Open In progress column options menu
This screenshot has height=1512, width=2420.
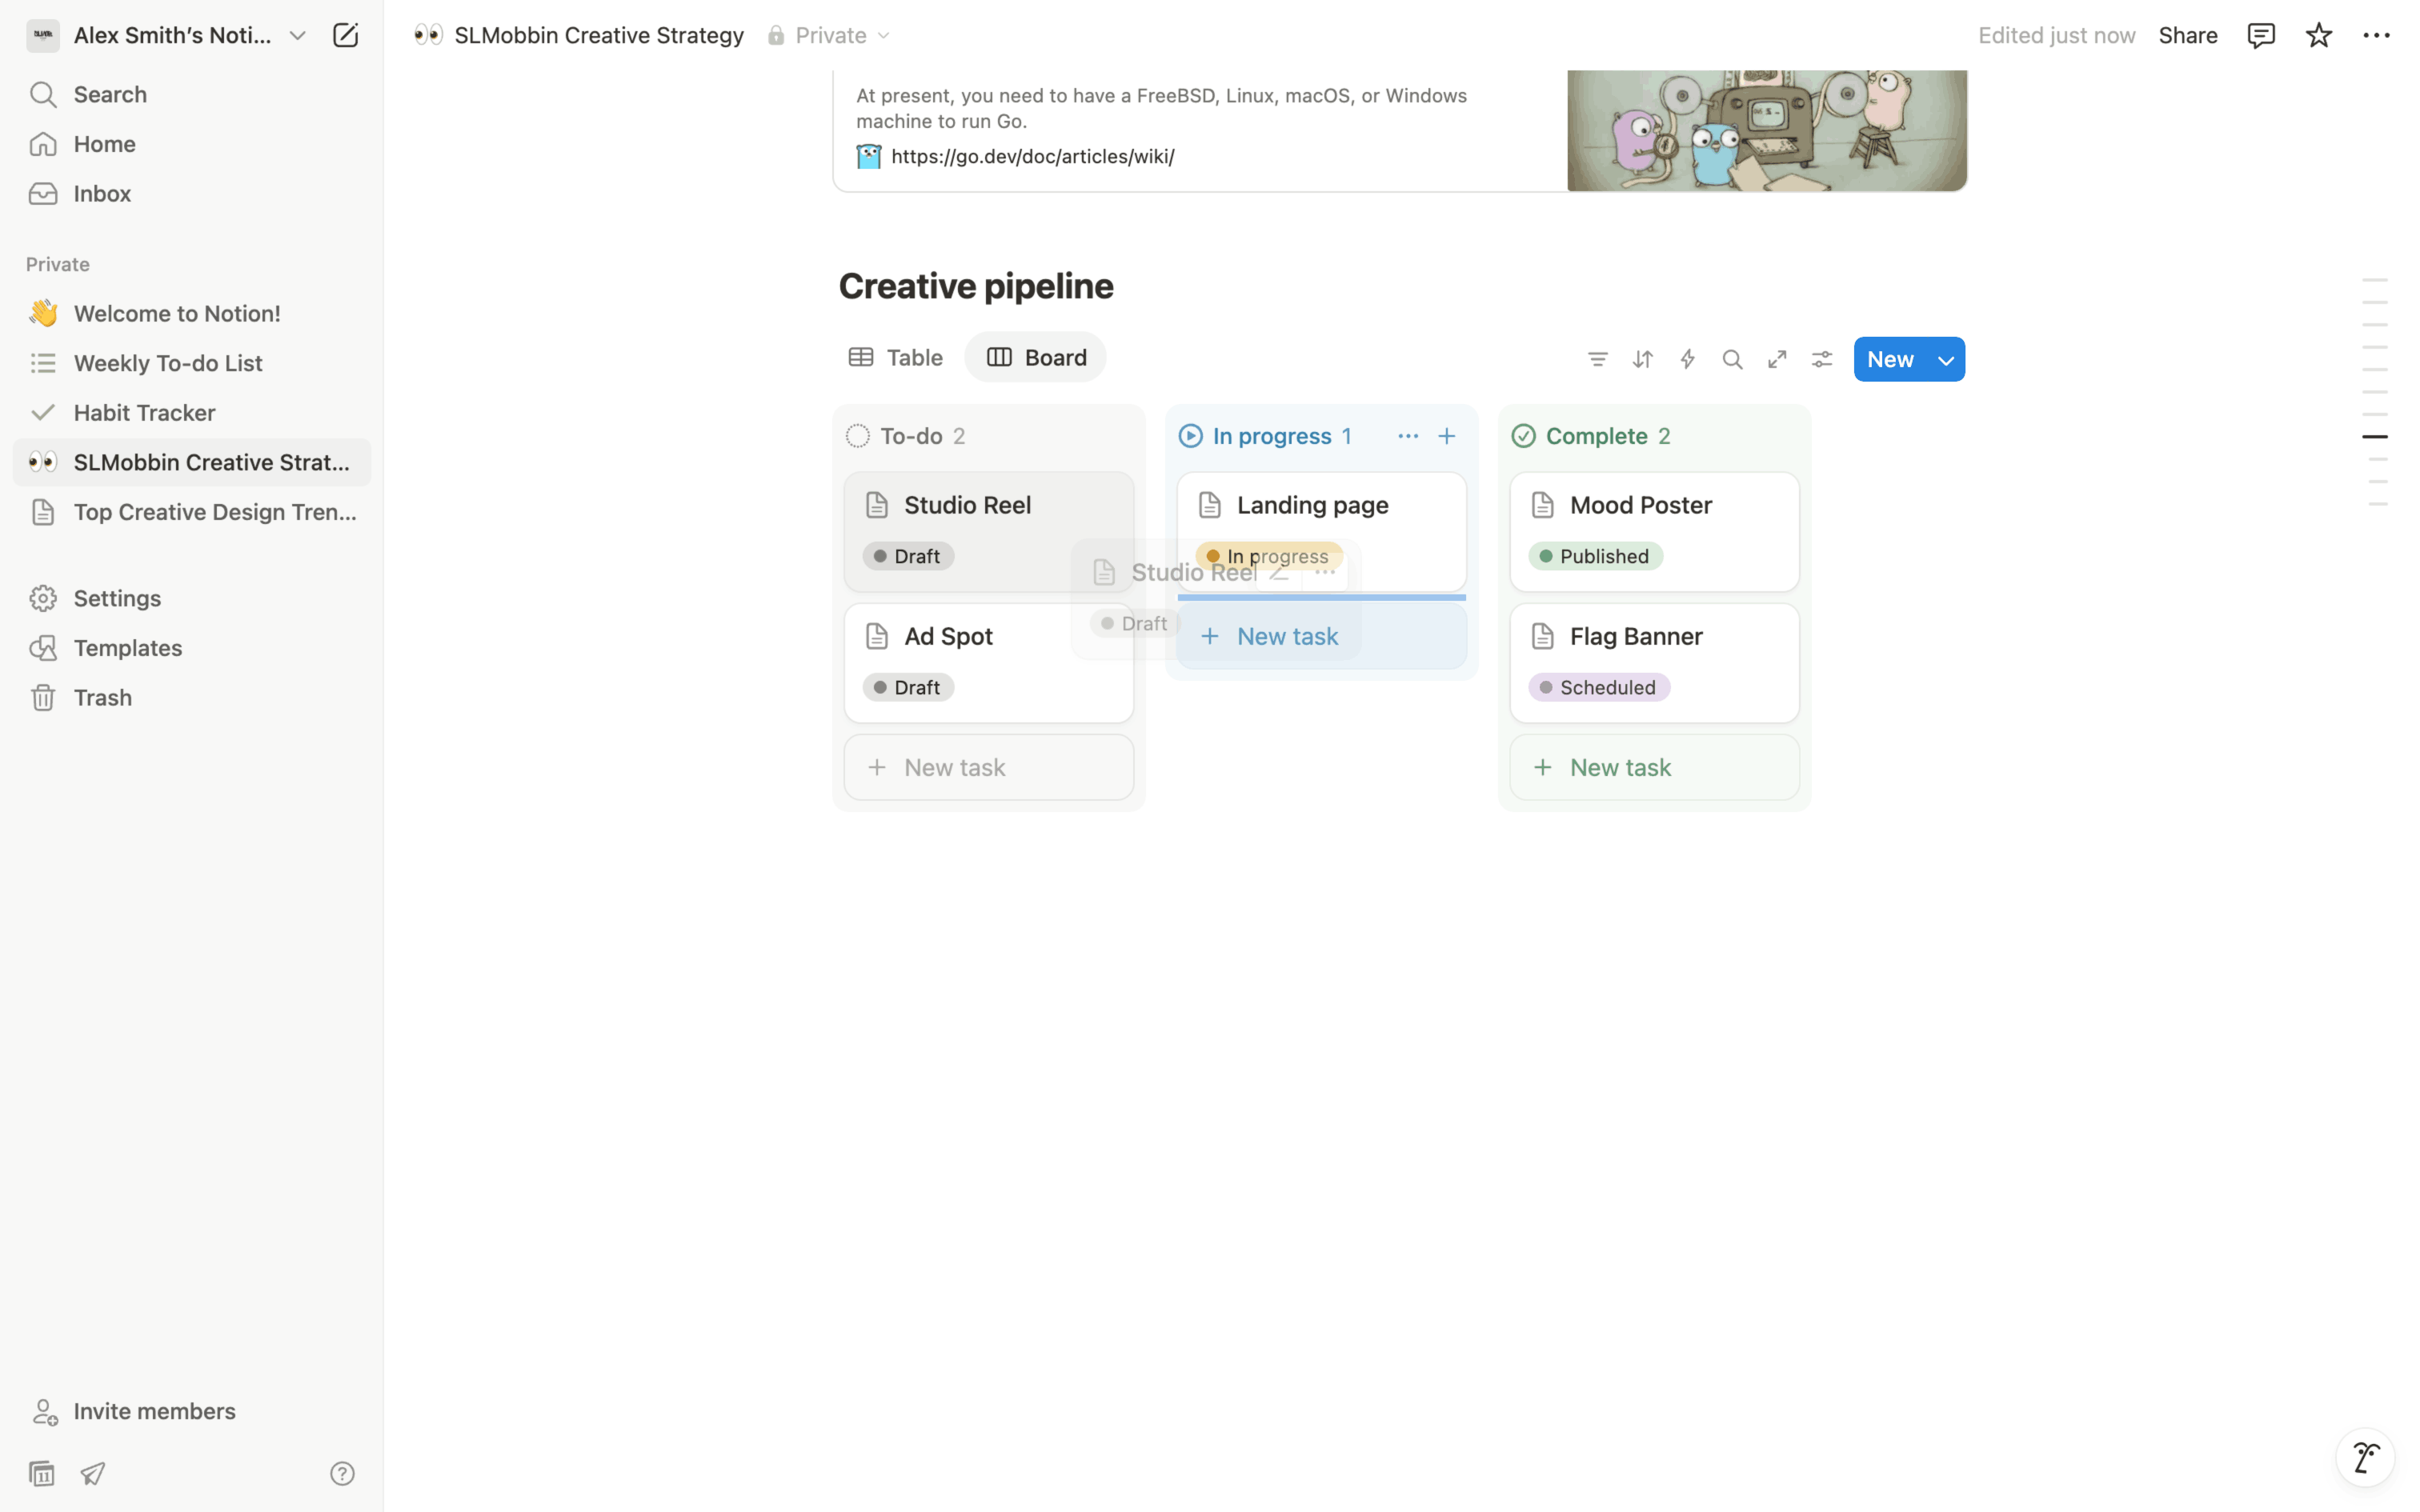pyautogui.click(x=1407, y=436)
